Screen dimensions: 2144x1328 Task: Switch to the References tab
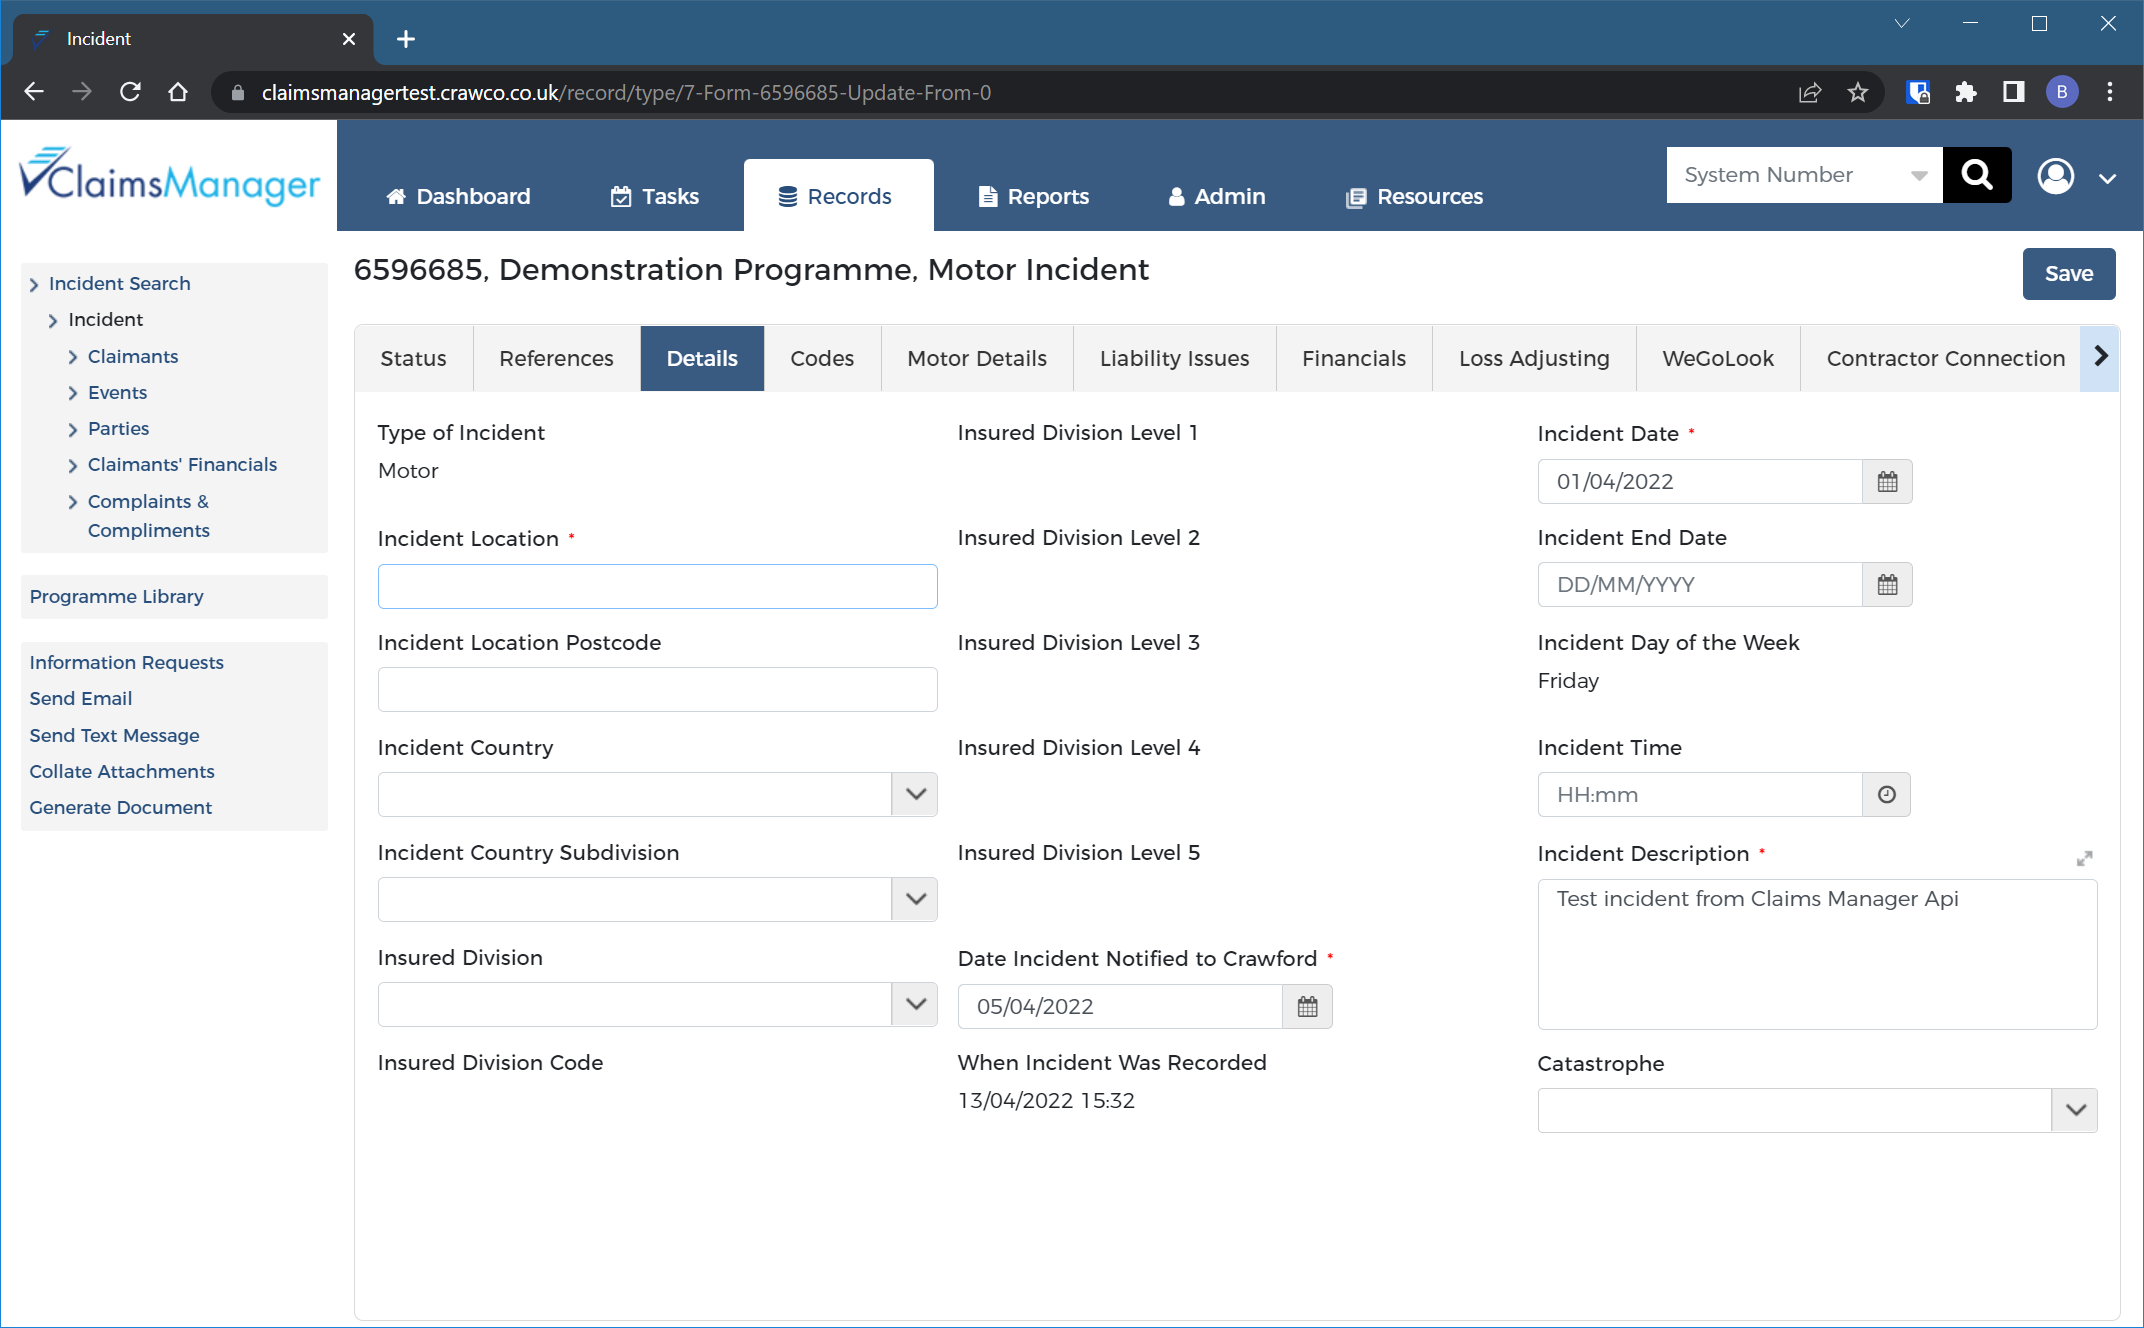point(556,359)
